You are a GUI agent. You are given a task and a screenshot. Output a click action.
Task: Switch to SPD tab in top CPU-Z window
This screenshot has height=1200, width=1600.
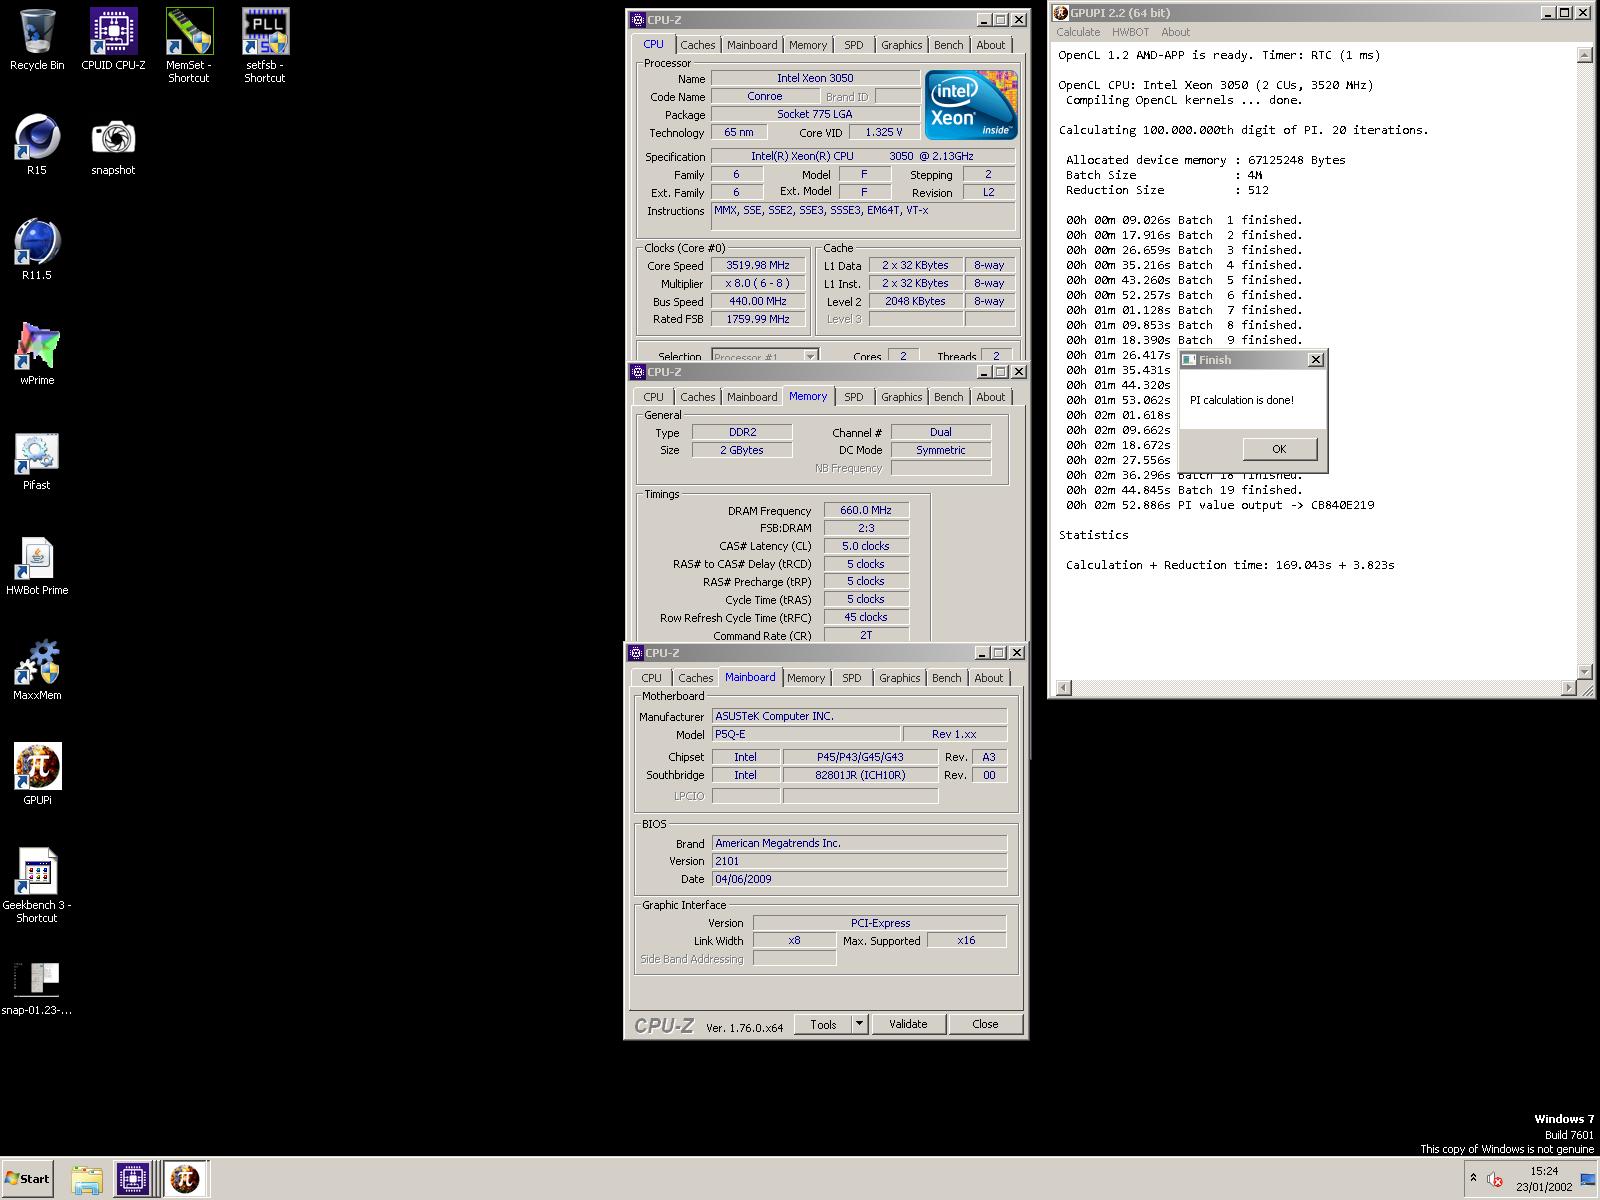(853, 45)
